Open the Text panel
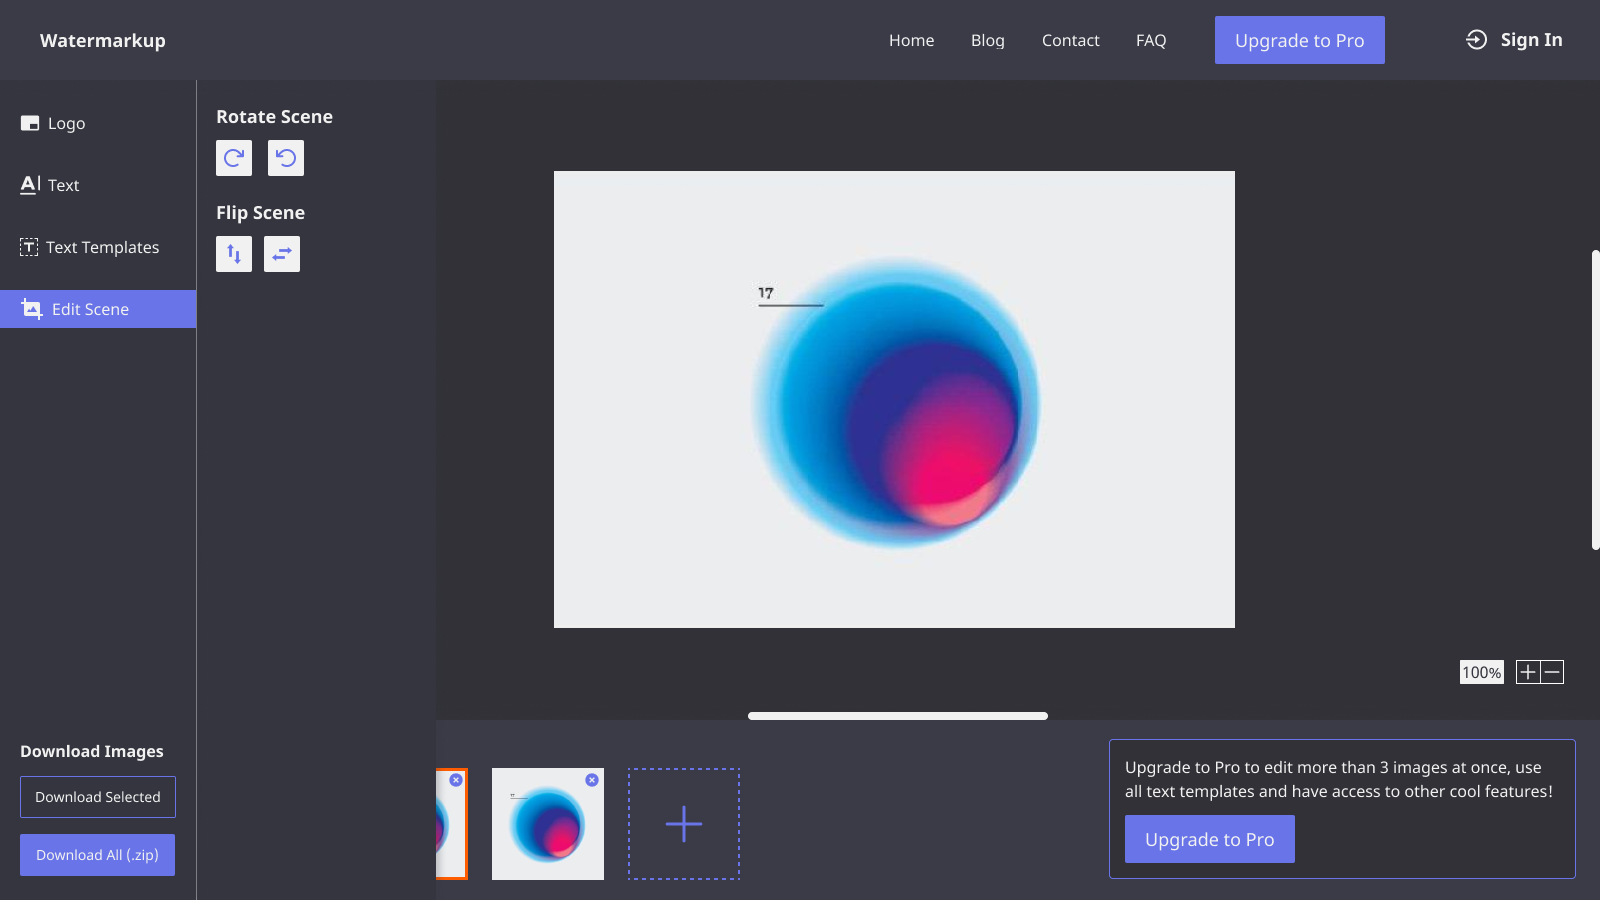This screenshot has width=1600, height=900. (x=62, y=186)
